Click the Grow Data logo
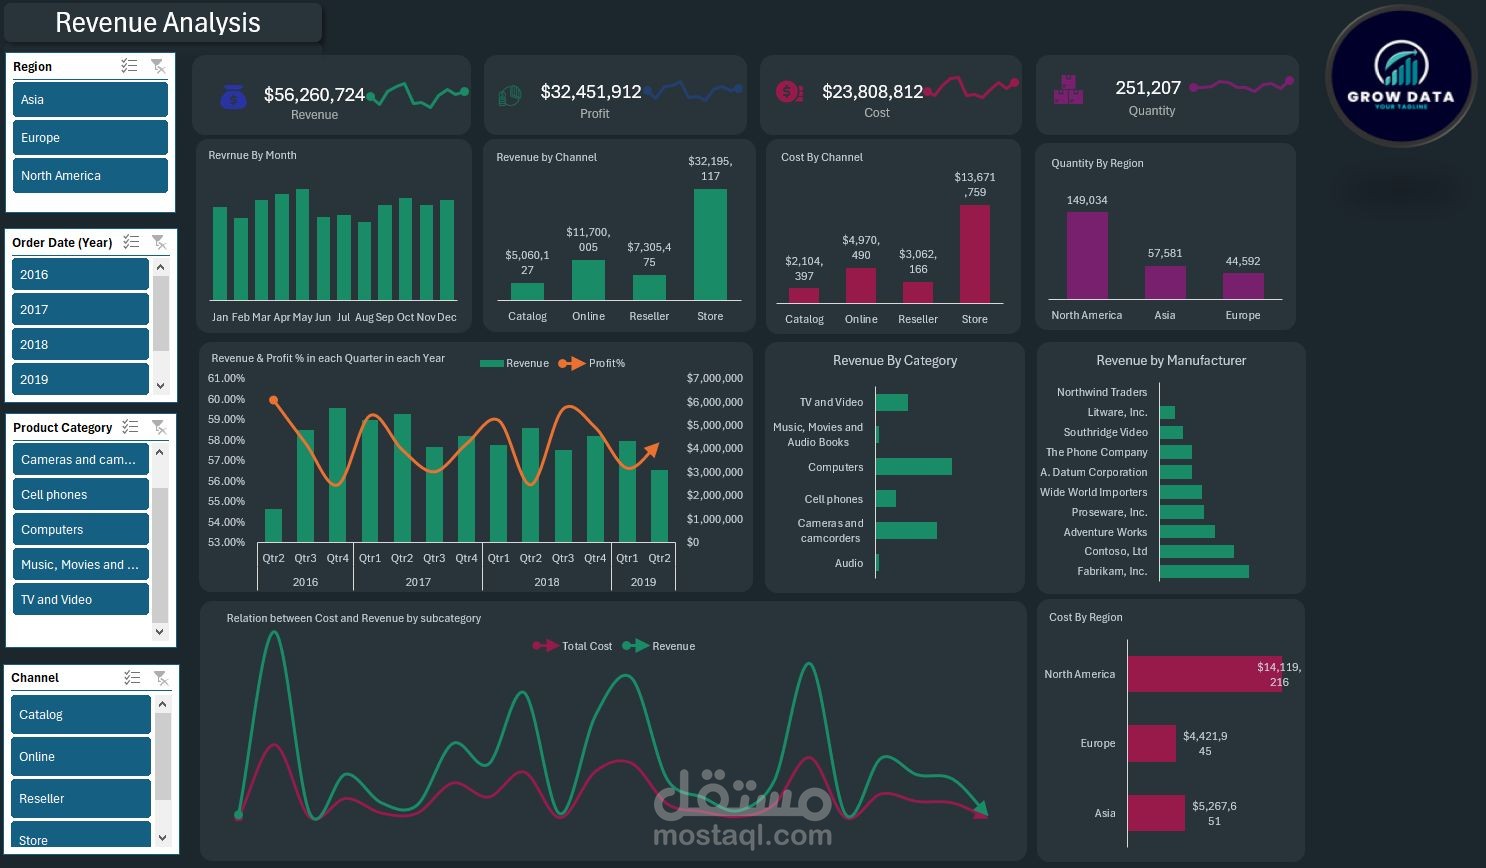 click(x=1401, y=77)
